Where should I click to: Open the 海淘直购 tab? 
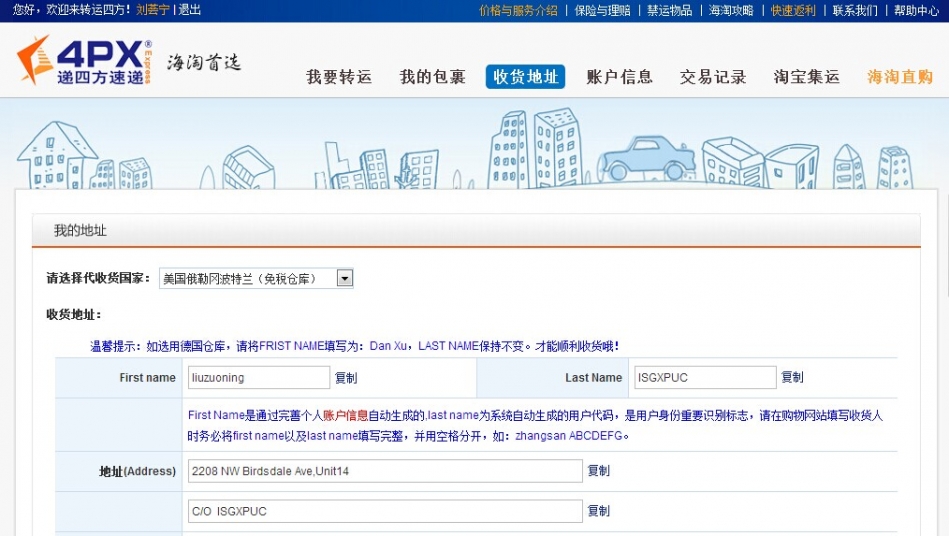(899, 77)
